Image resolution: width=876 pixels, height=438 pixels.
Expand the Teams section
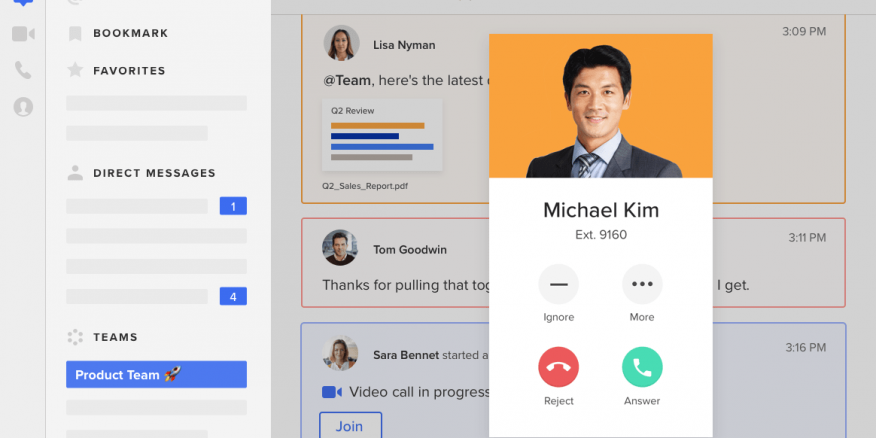coord(115,337)
